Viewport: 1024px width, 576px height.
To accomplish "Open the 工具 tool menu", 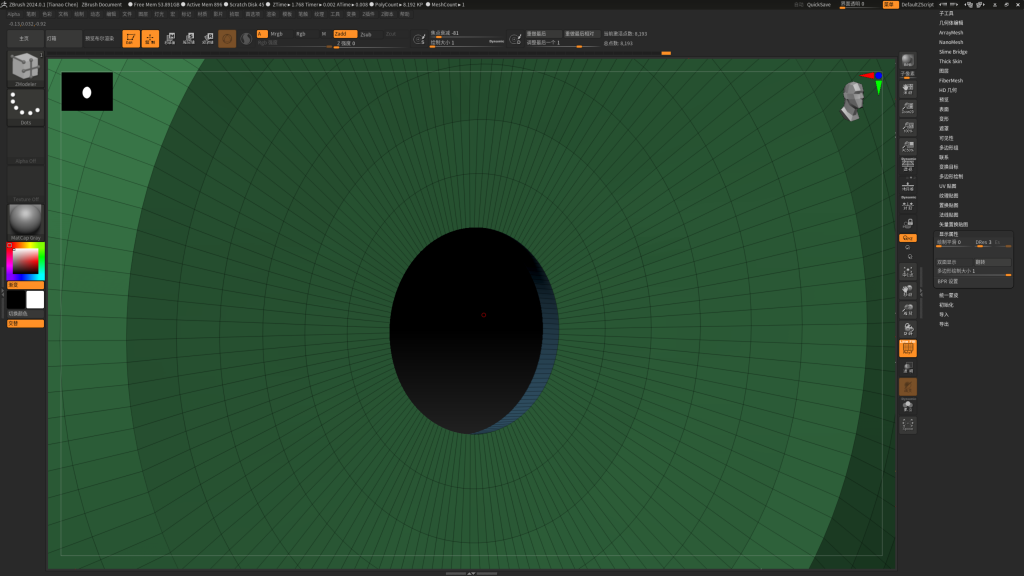I will click(335, 14).
